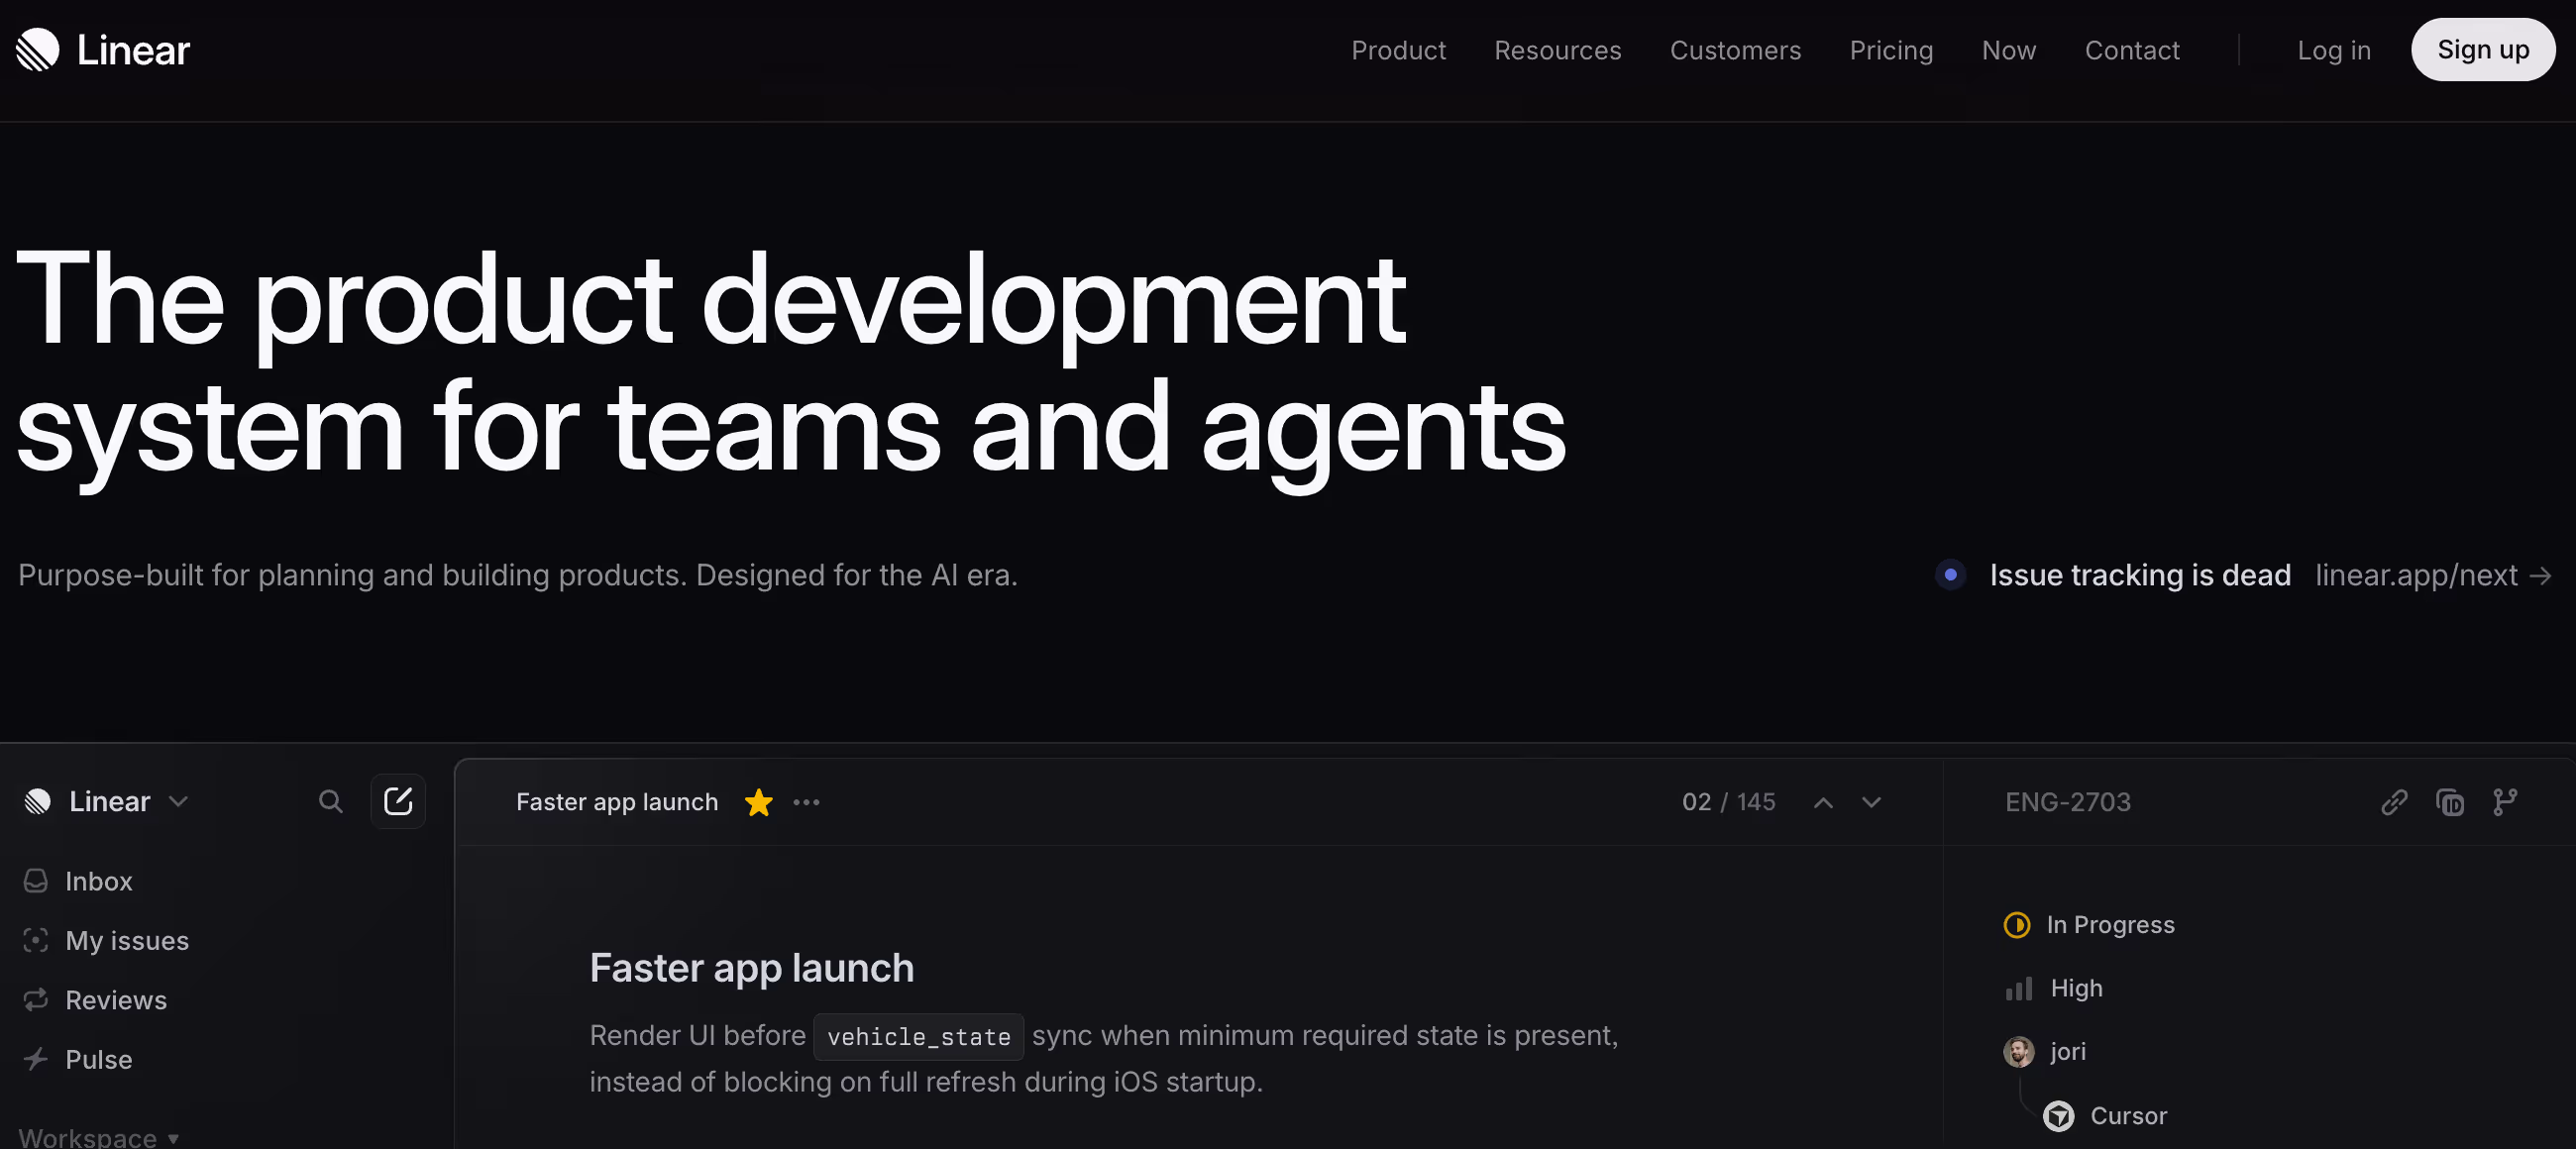Copy the issue link with the link icon

[x=2393, y=802]
